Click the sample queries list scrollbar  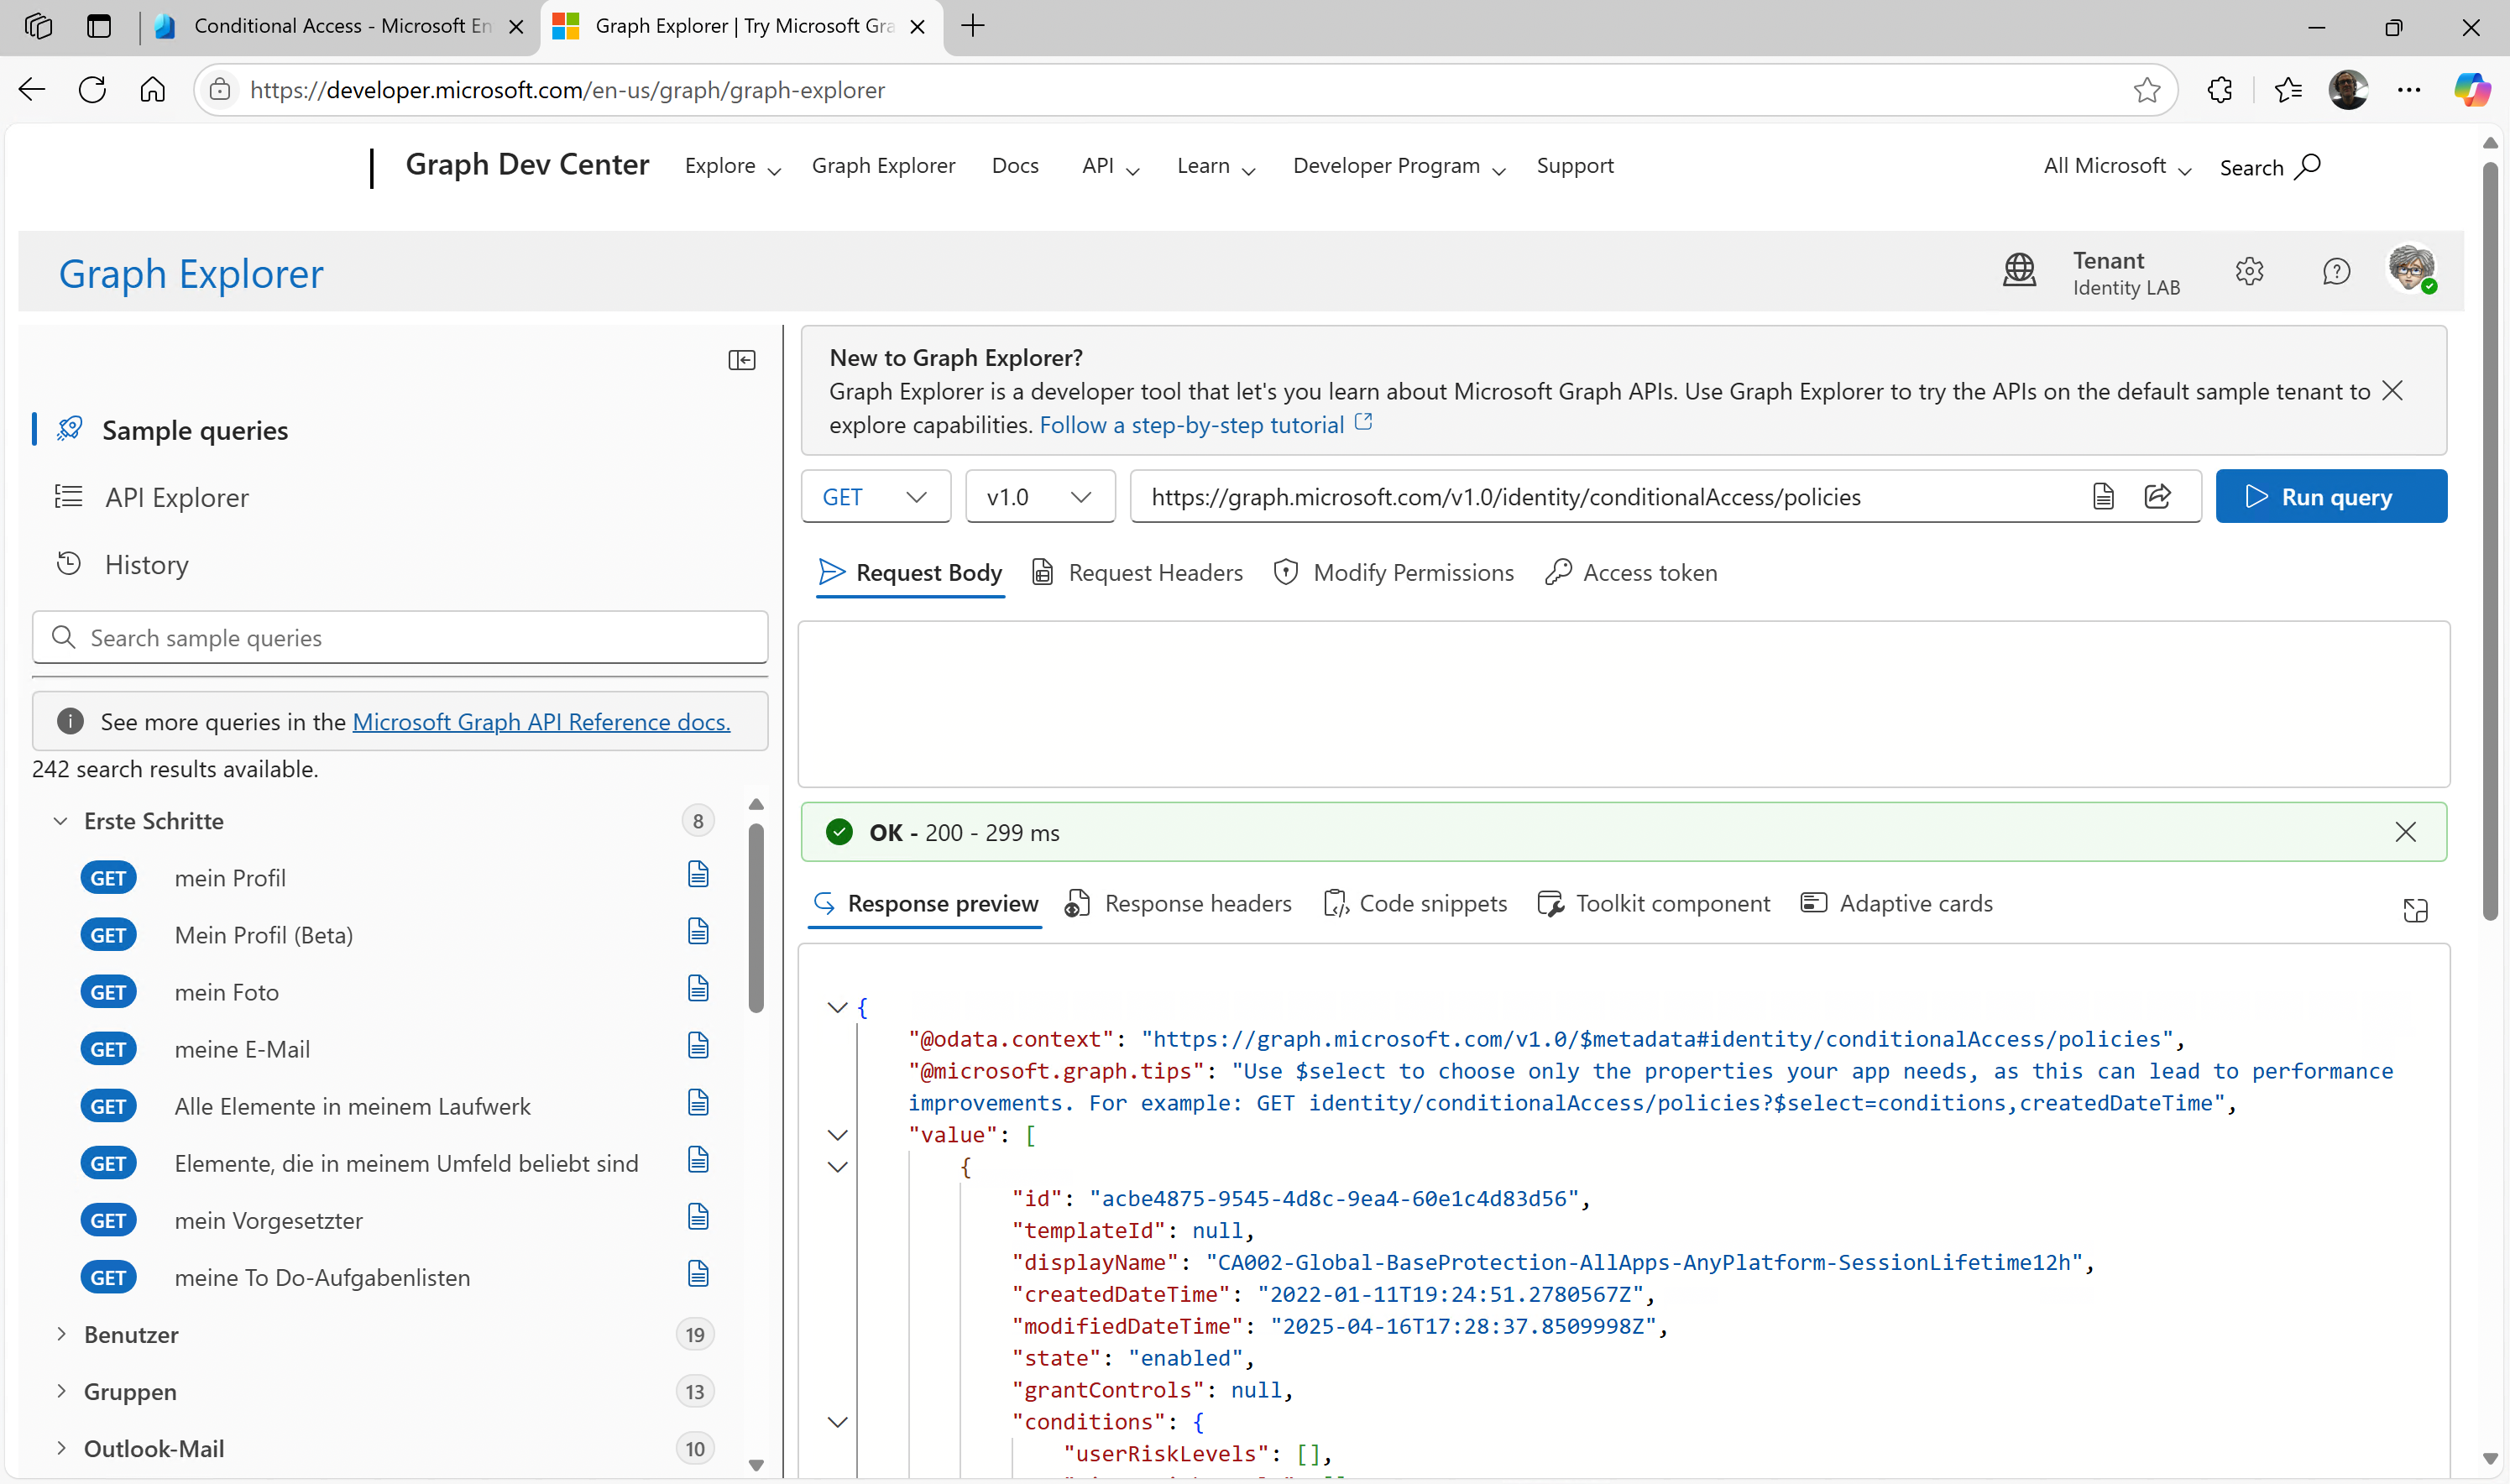tap(756, 918)
